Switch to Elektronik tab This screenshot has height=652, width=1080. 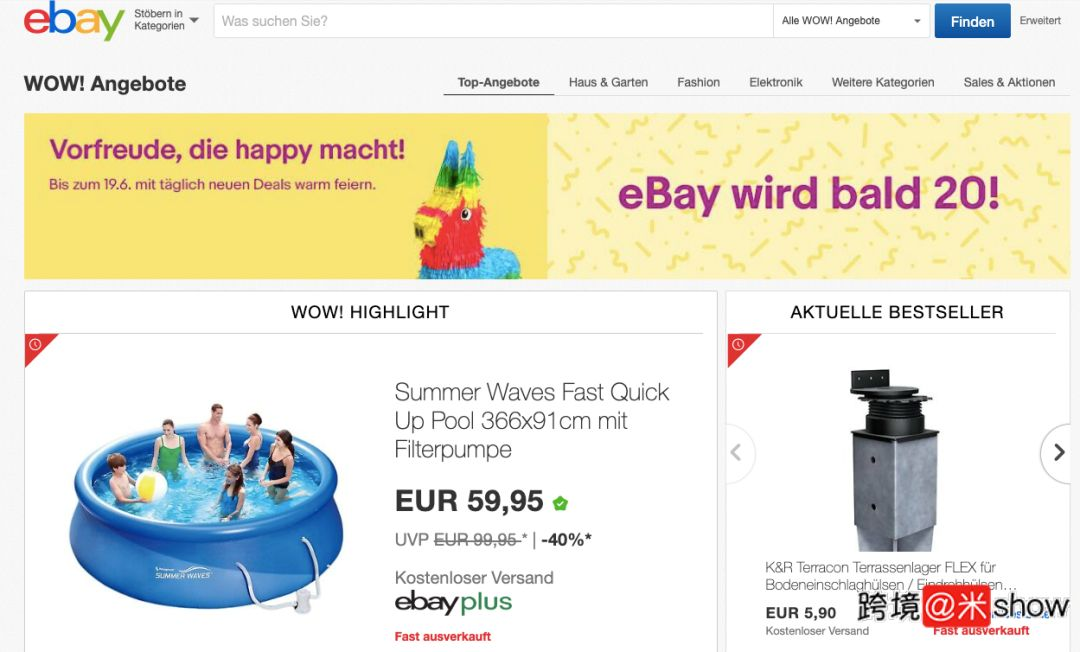tap(776, 83)
